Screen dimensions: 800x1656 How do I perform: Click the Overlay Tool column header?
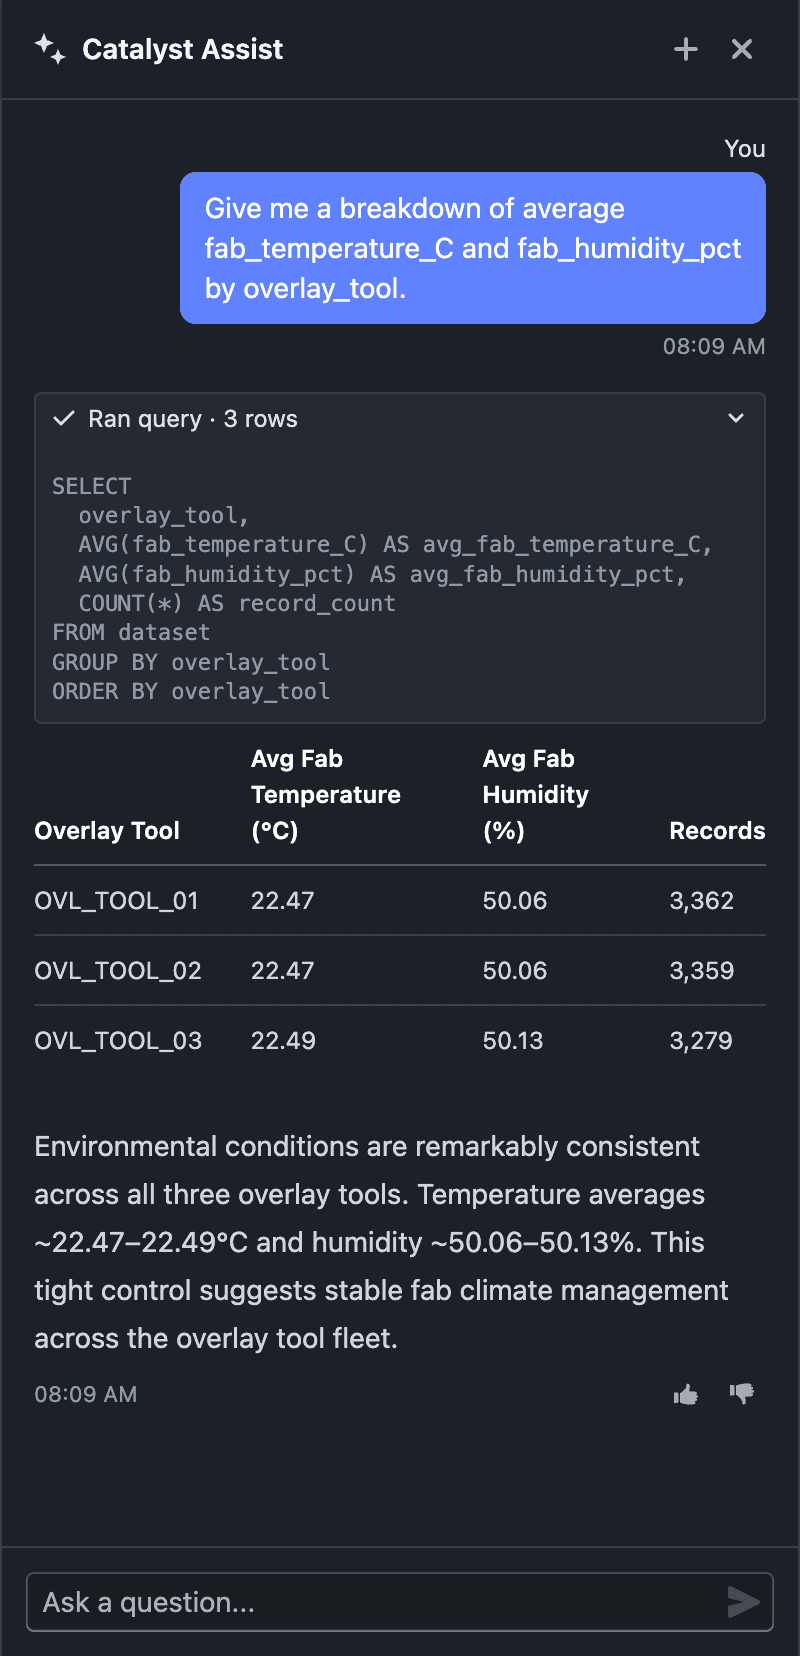point(107,831)
